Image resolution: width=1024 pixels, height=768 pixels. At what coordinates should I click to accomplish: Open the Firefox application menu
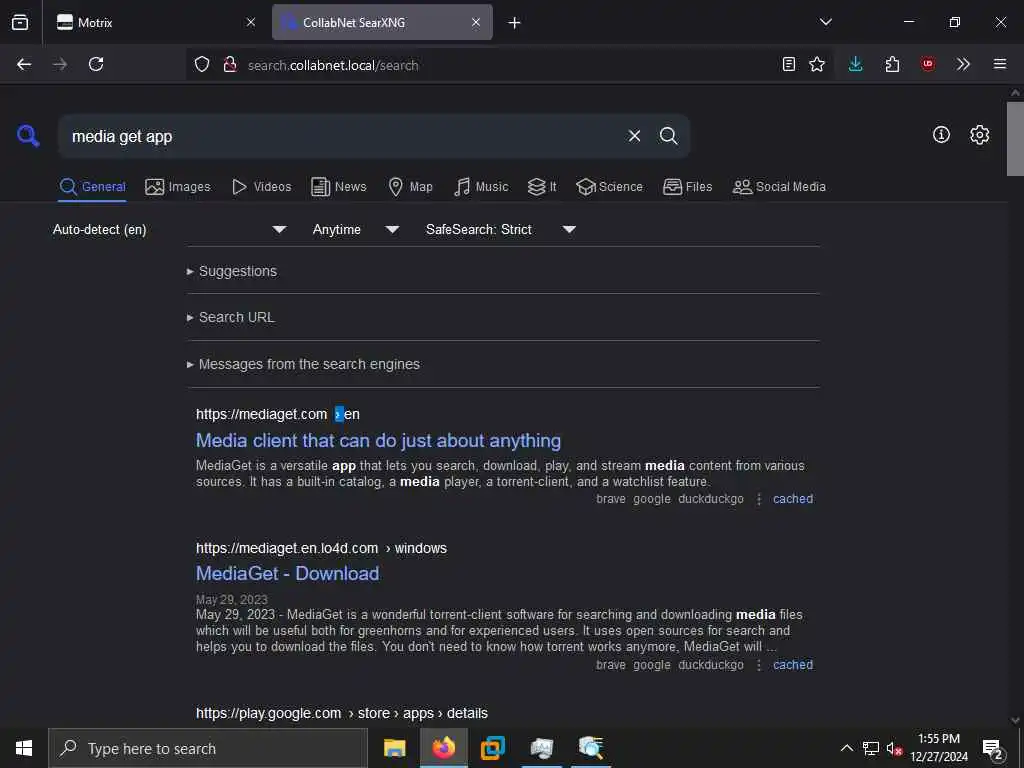pyautogui.click(x=1000, y=64)
